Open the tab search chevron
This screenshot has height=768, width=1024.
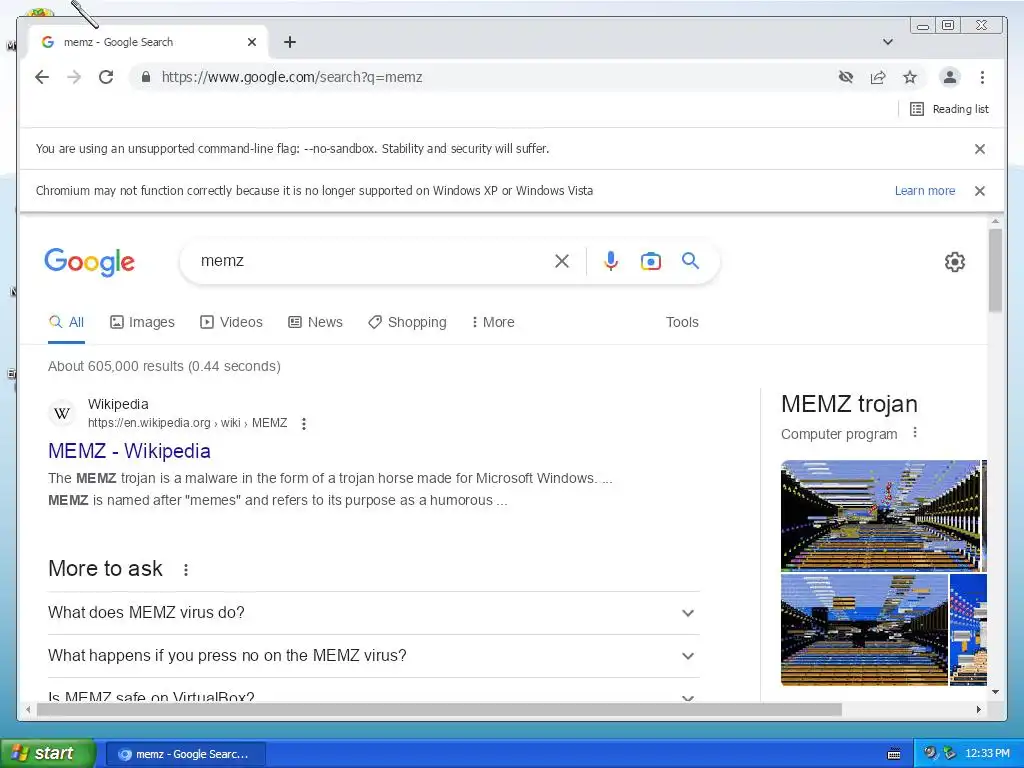888,42
